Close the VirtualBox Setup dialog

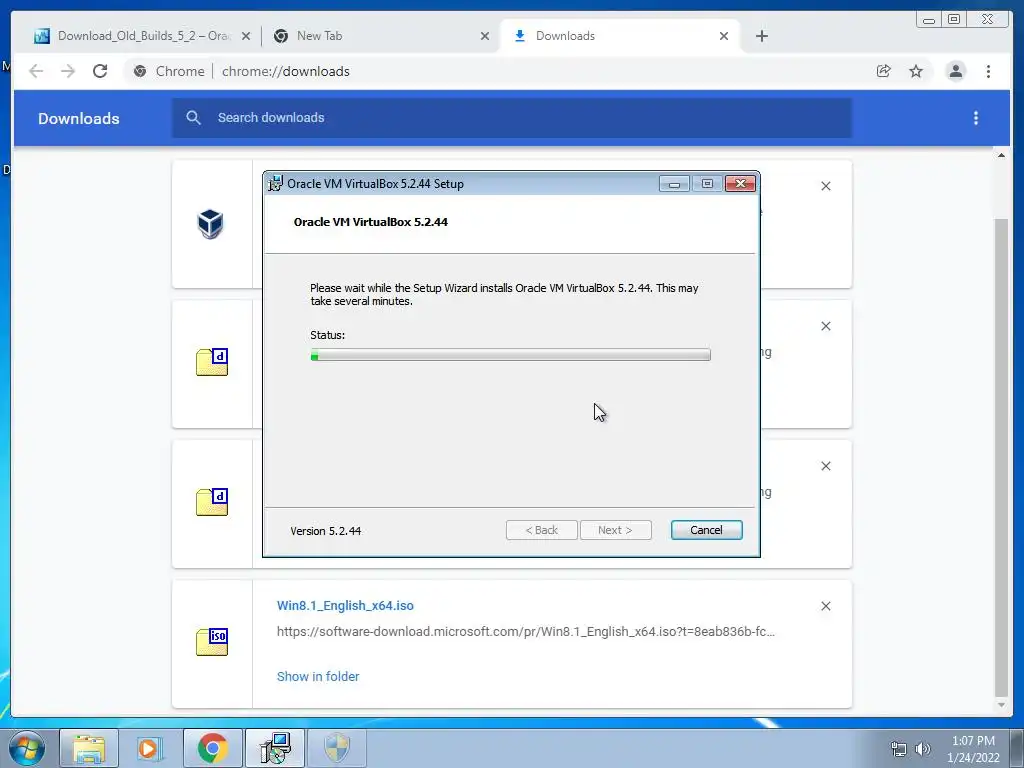point(740,184)
